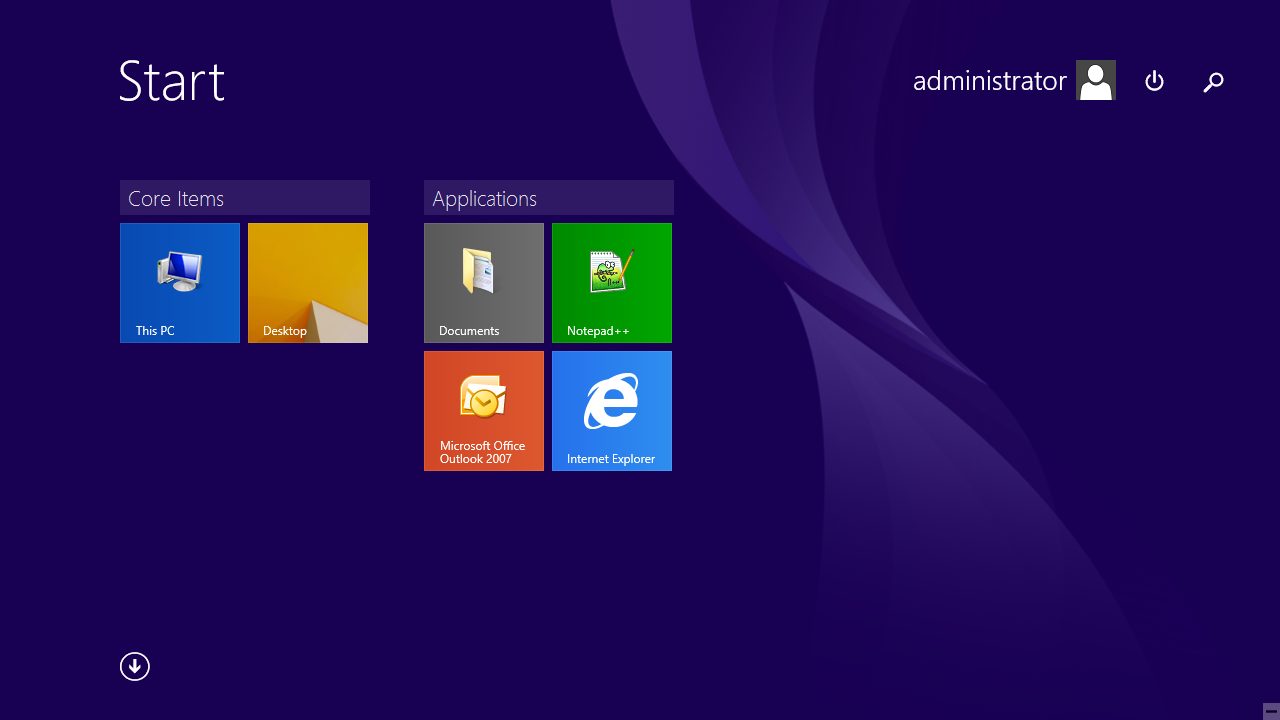Show all apps with down arrow
The image size is (1280, 720).
point(135,667)
